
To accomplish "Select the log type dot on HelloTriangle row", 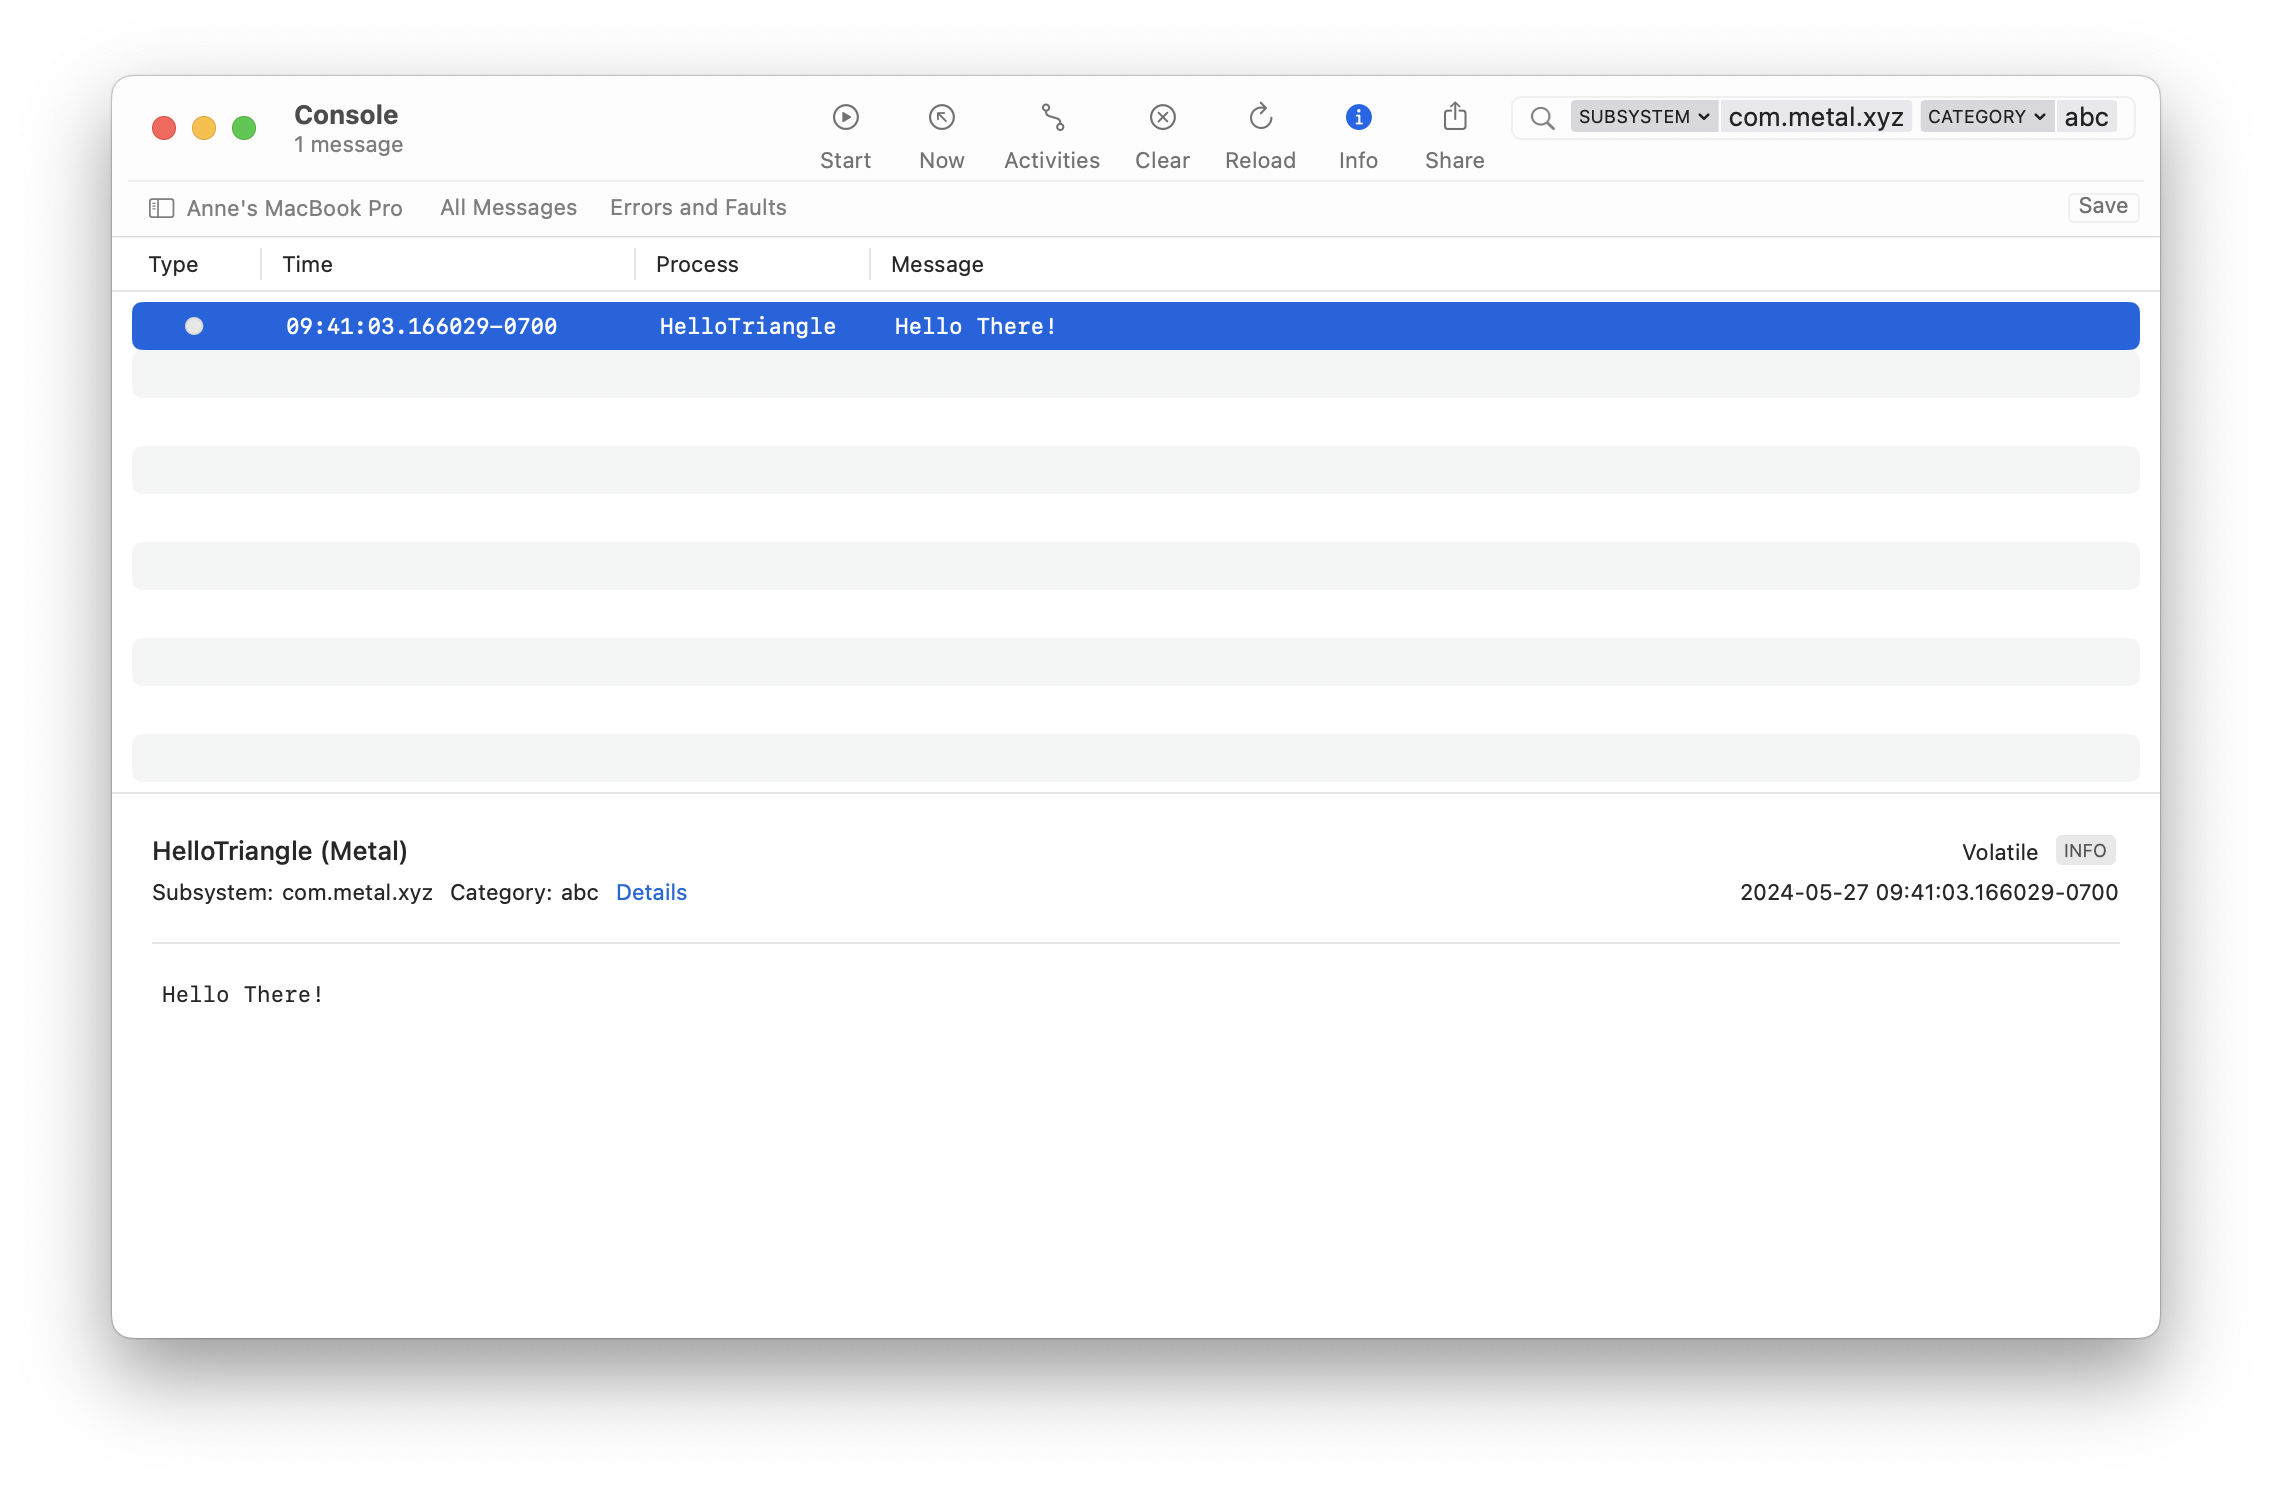I will pos(194,326).
